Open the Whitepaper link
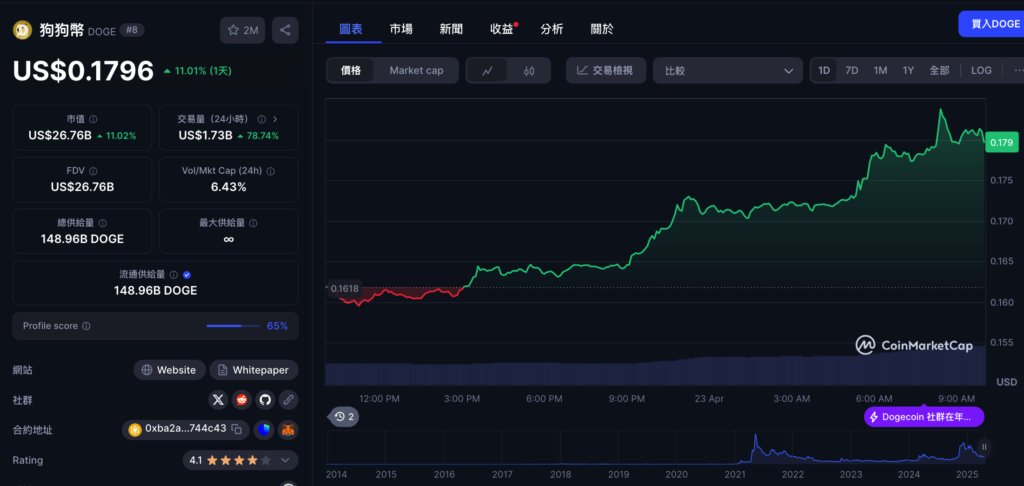Screen dimensions: 1024x486 (254, 370)
